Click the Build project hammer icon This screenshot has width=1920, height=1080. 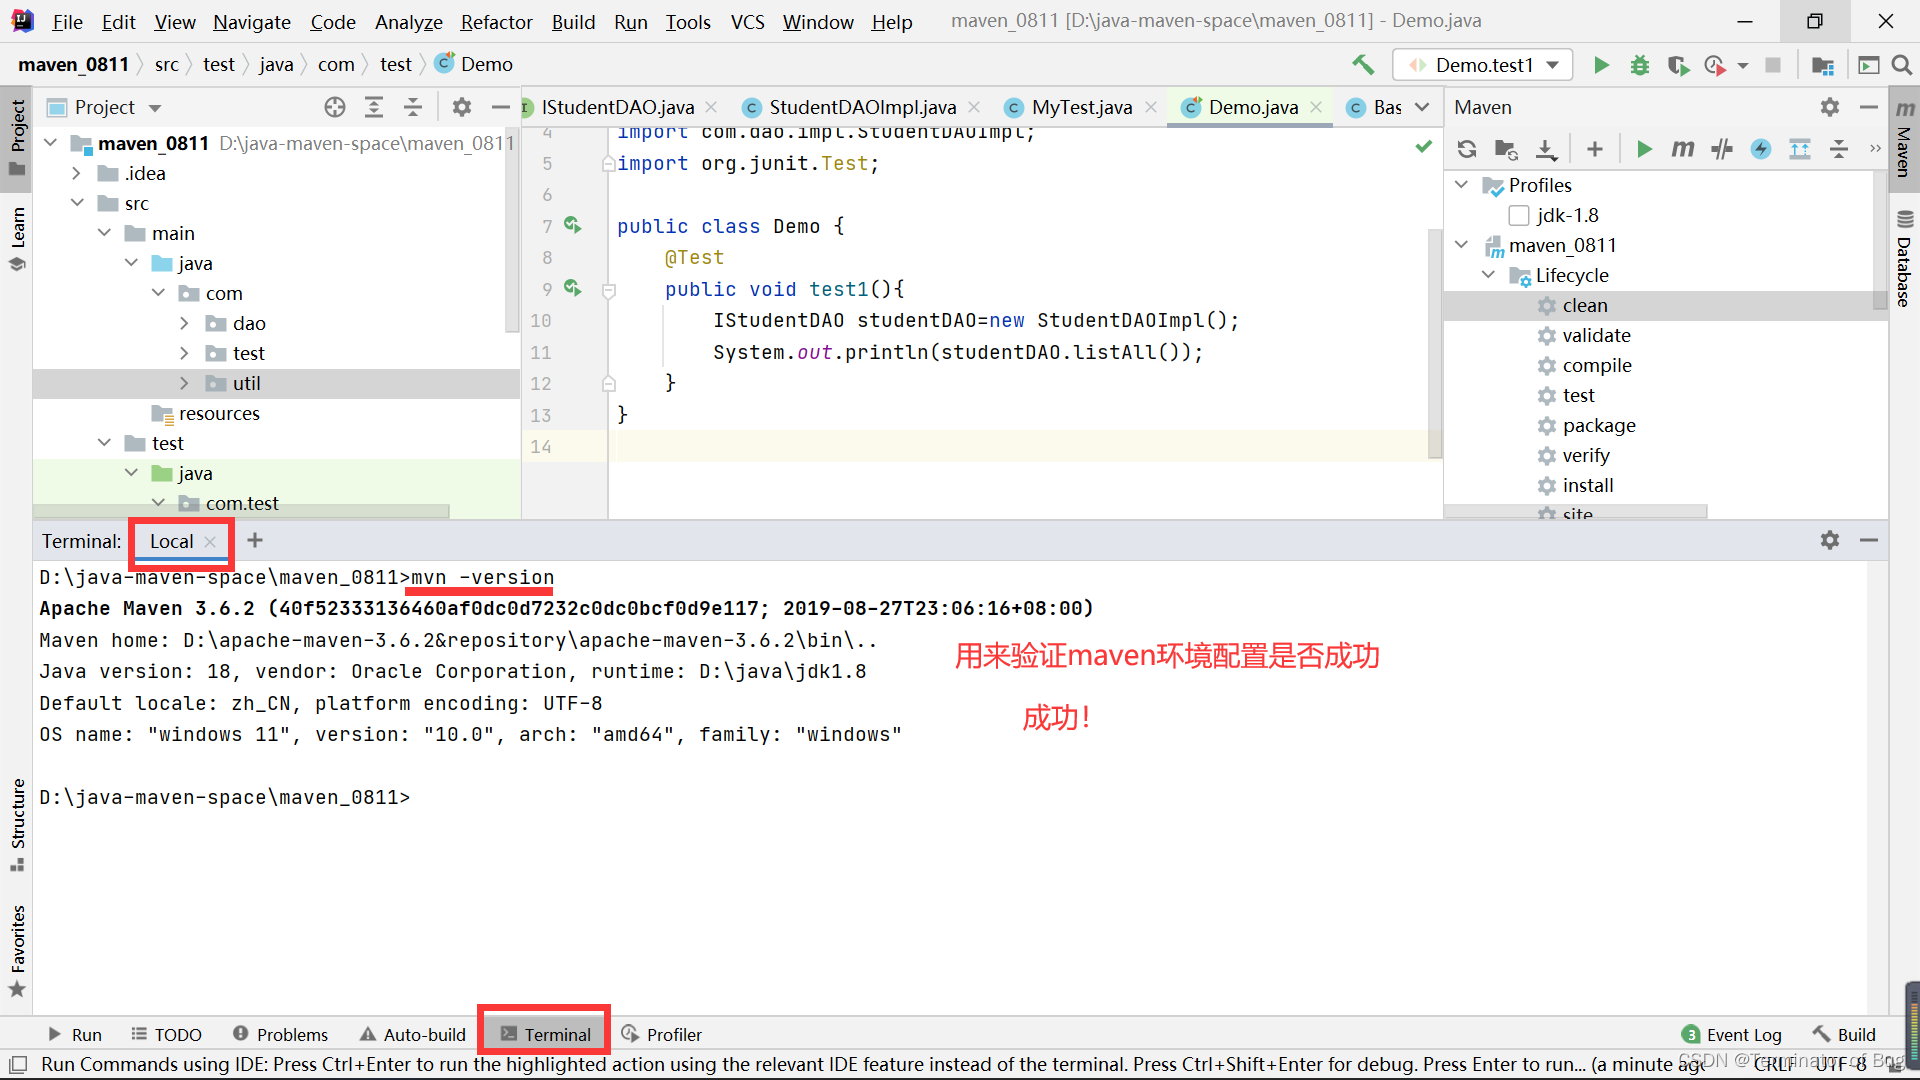pyautogui.click(x=1362, y=65)
